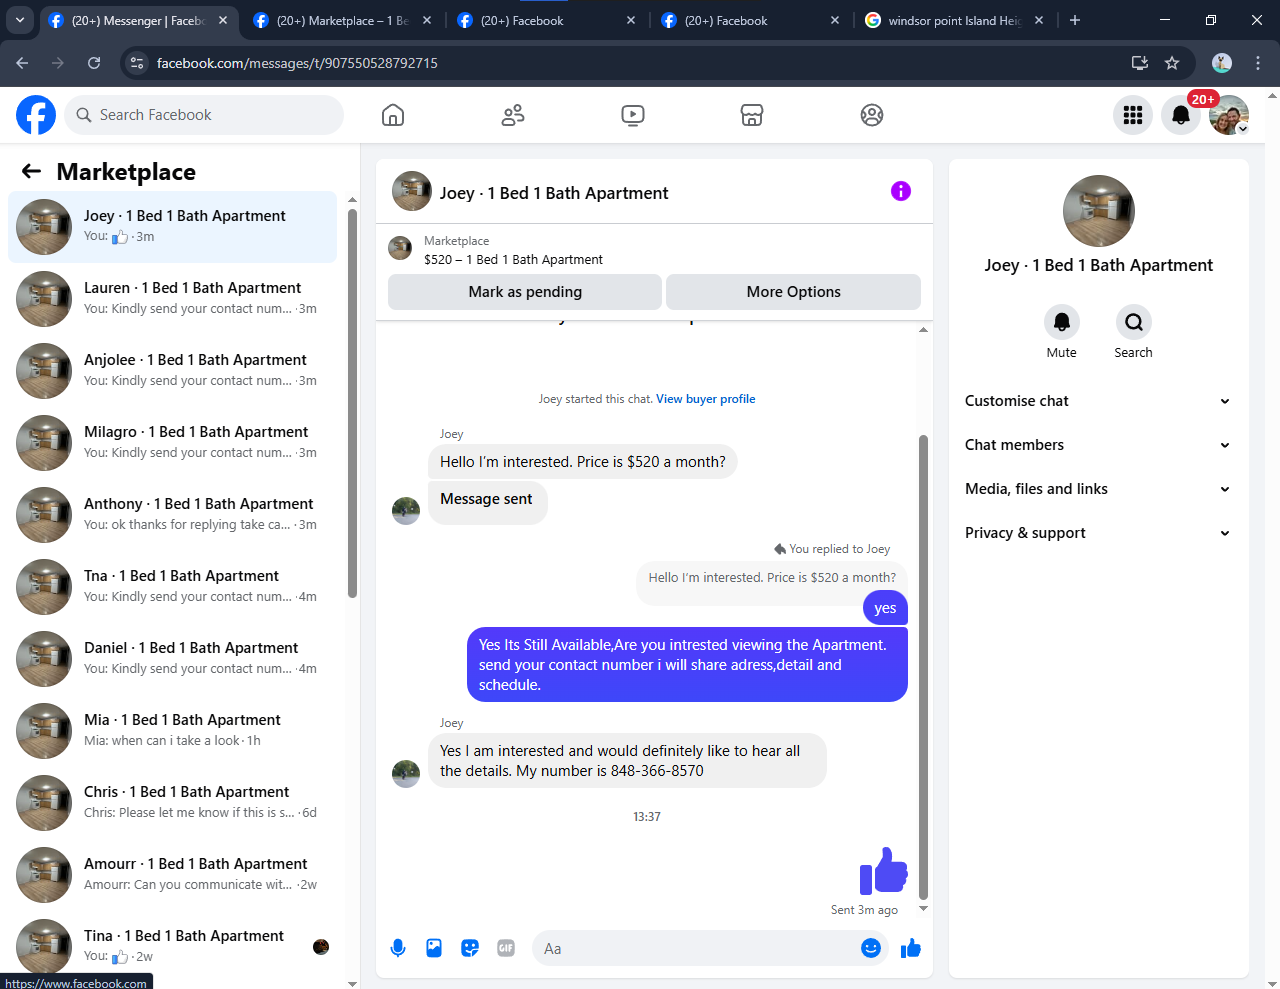1280x989 pixels.
Task: Mute the conversation with bell icon
Action: tap(1062, 322)
